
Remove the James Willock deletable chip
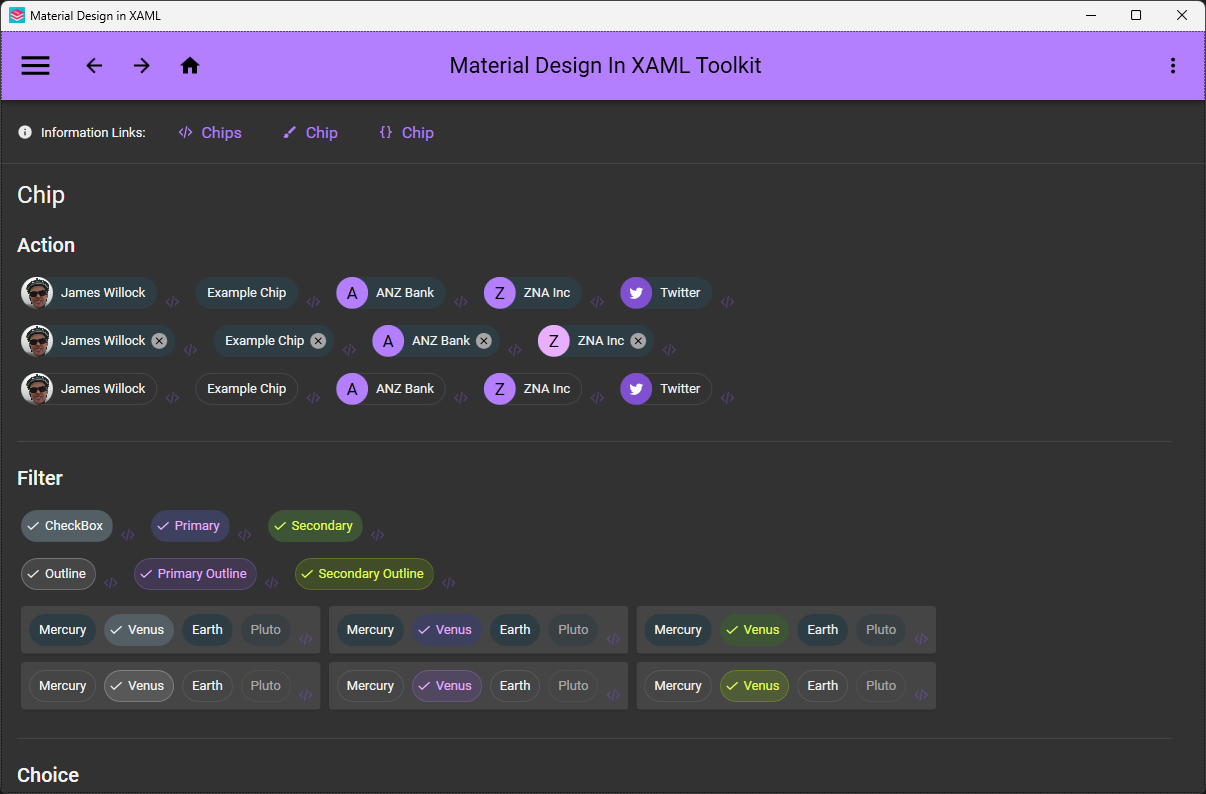(x=159, y=341)
